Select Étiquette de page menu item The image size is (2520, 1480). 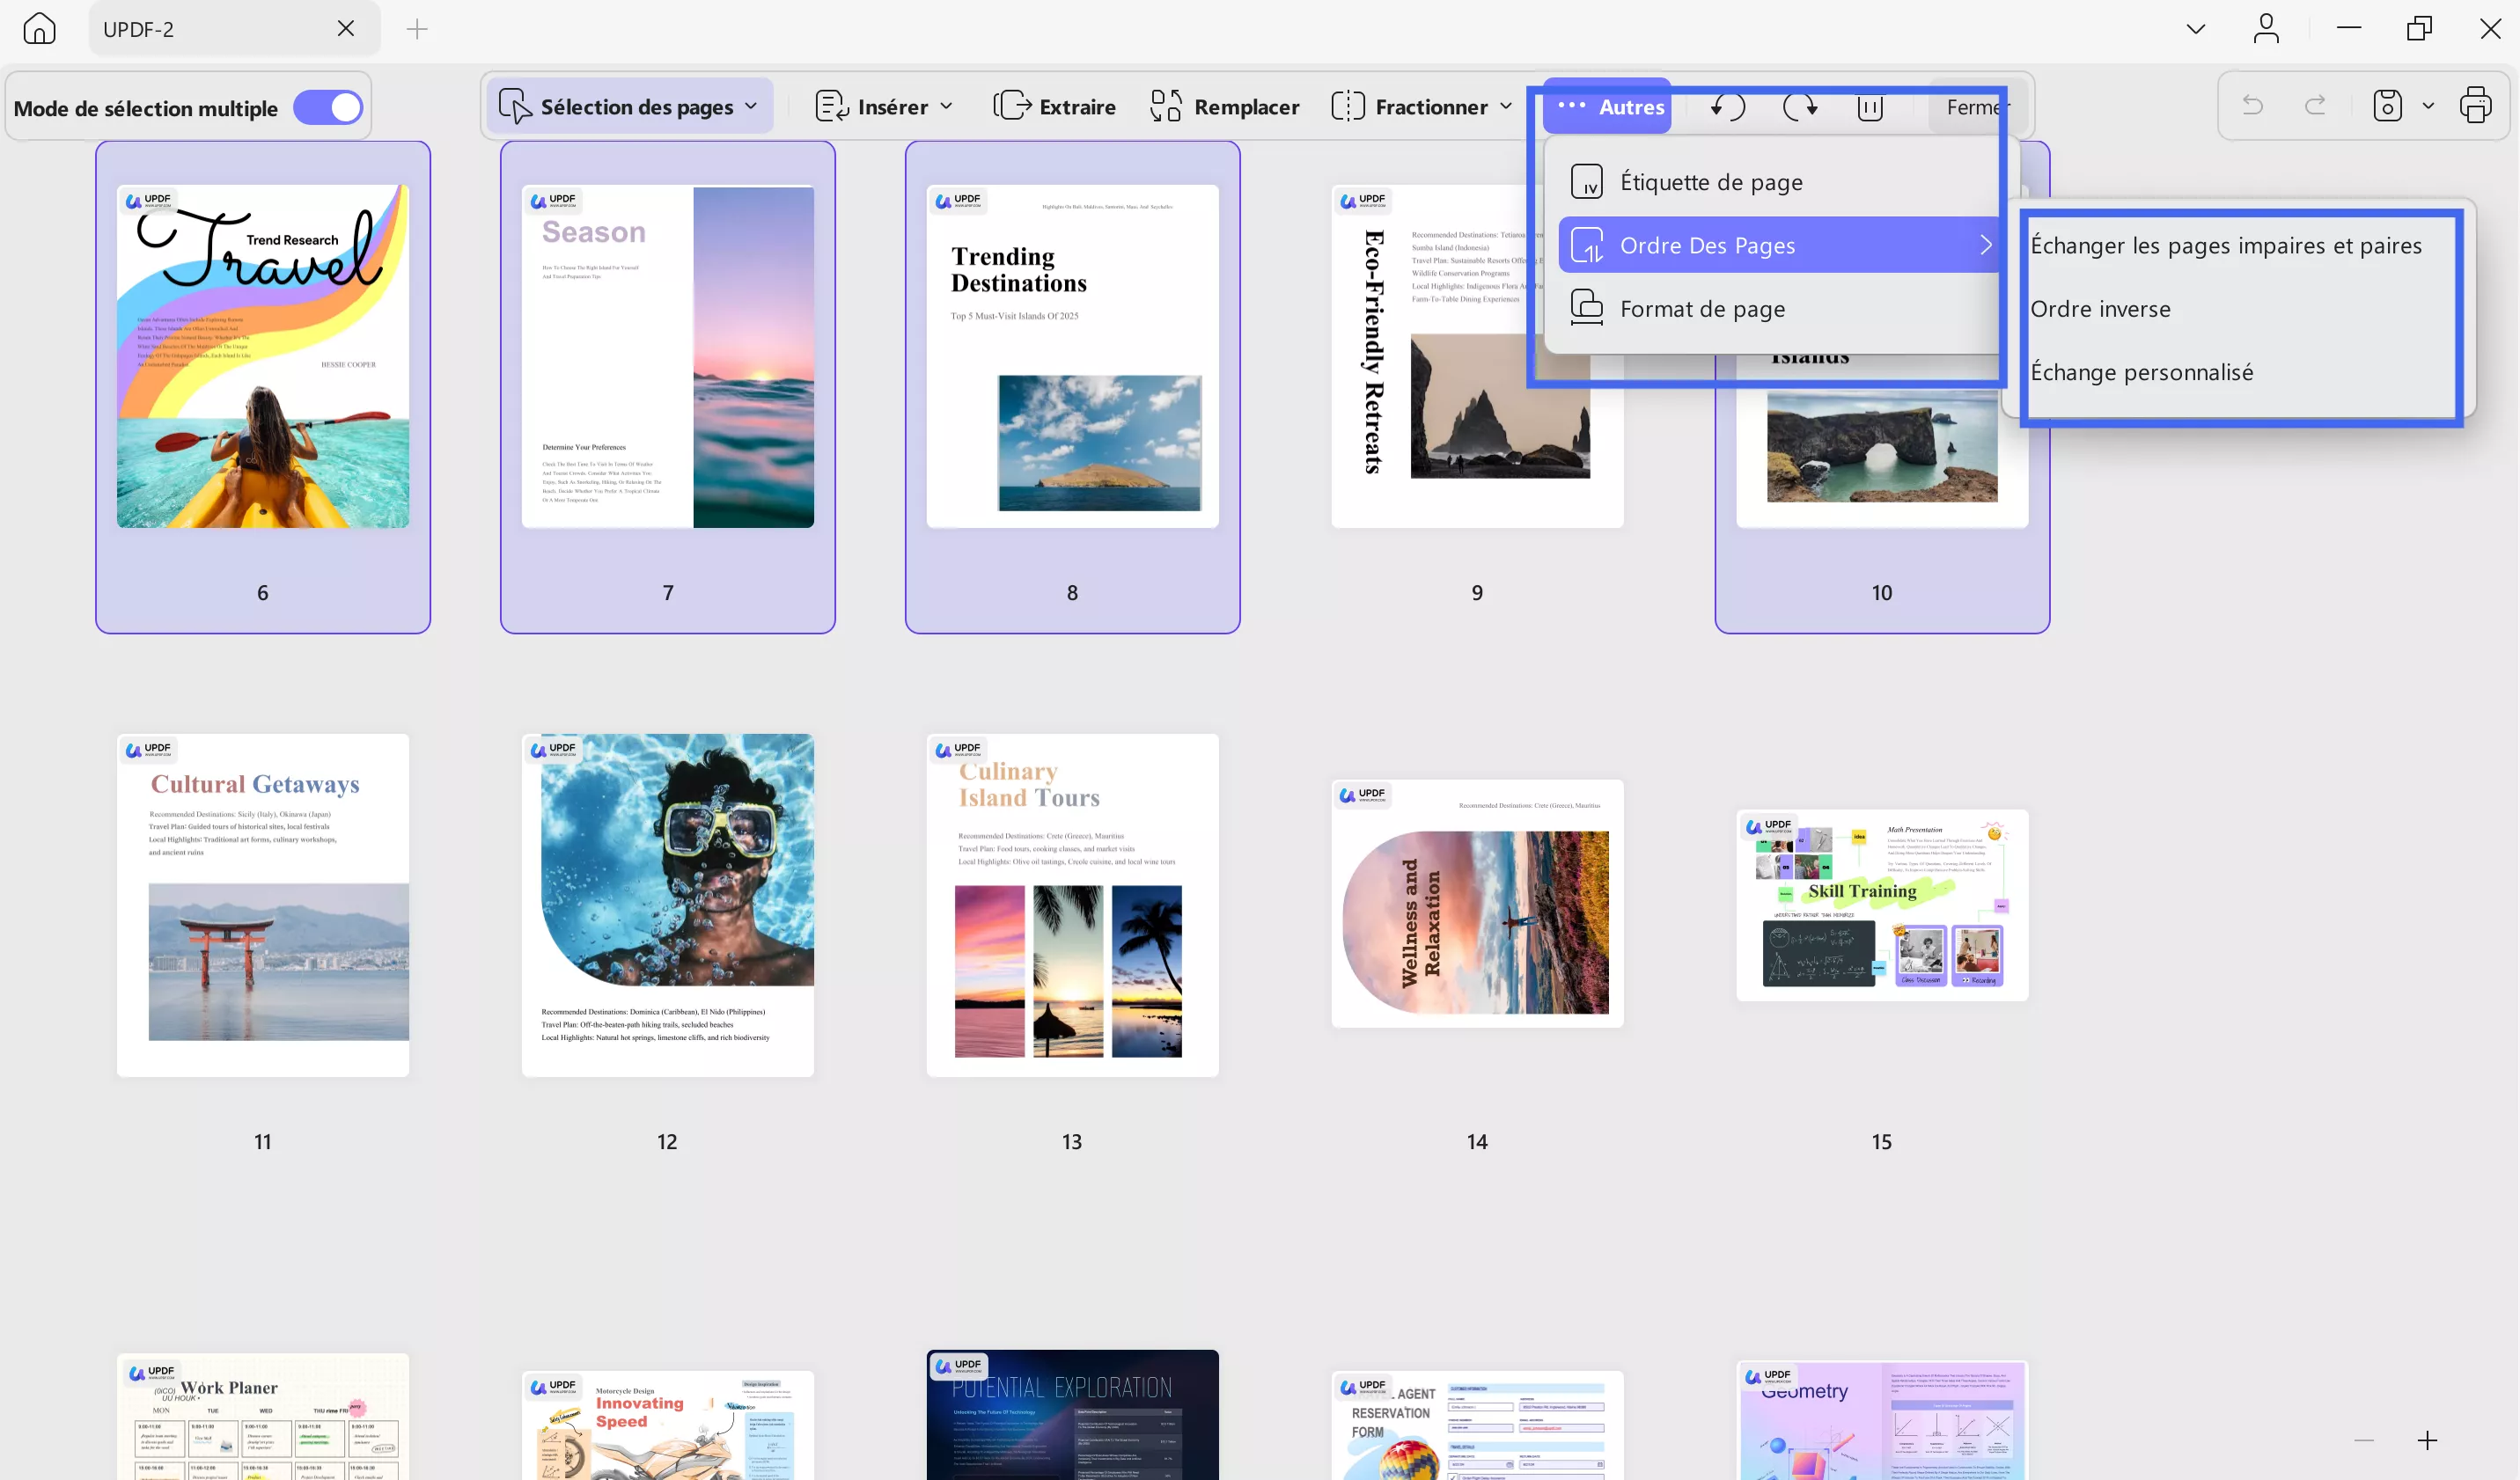tap(1710, 182)
